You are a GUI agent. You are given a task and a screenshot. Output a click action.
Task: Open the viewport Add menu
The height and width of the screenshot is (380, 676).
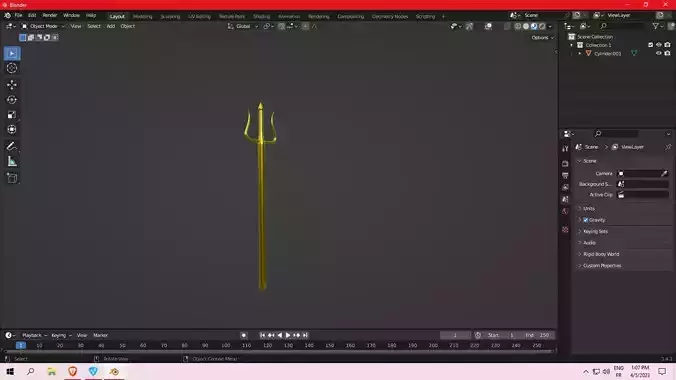(110, 26)
